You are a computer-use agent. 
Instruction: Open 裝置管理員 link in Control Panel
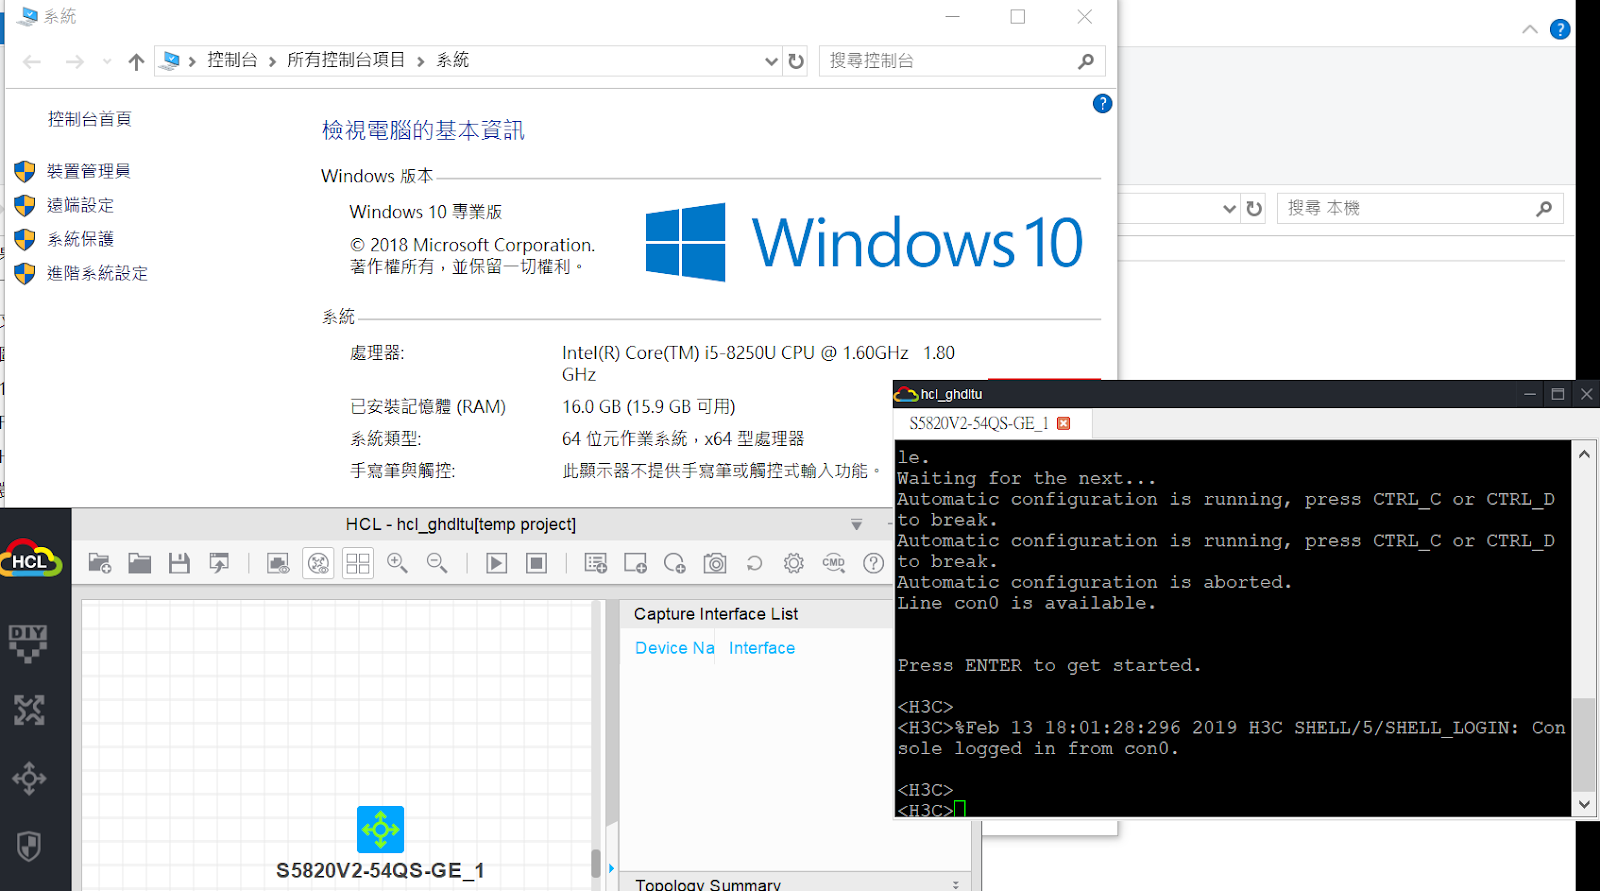tap(88, 171)
